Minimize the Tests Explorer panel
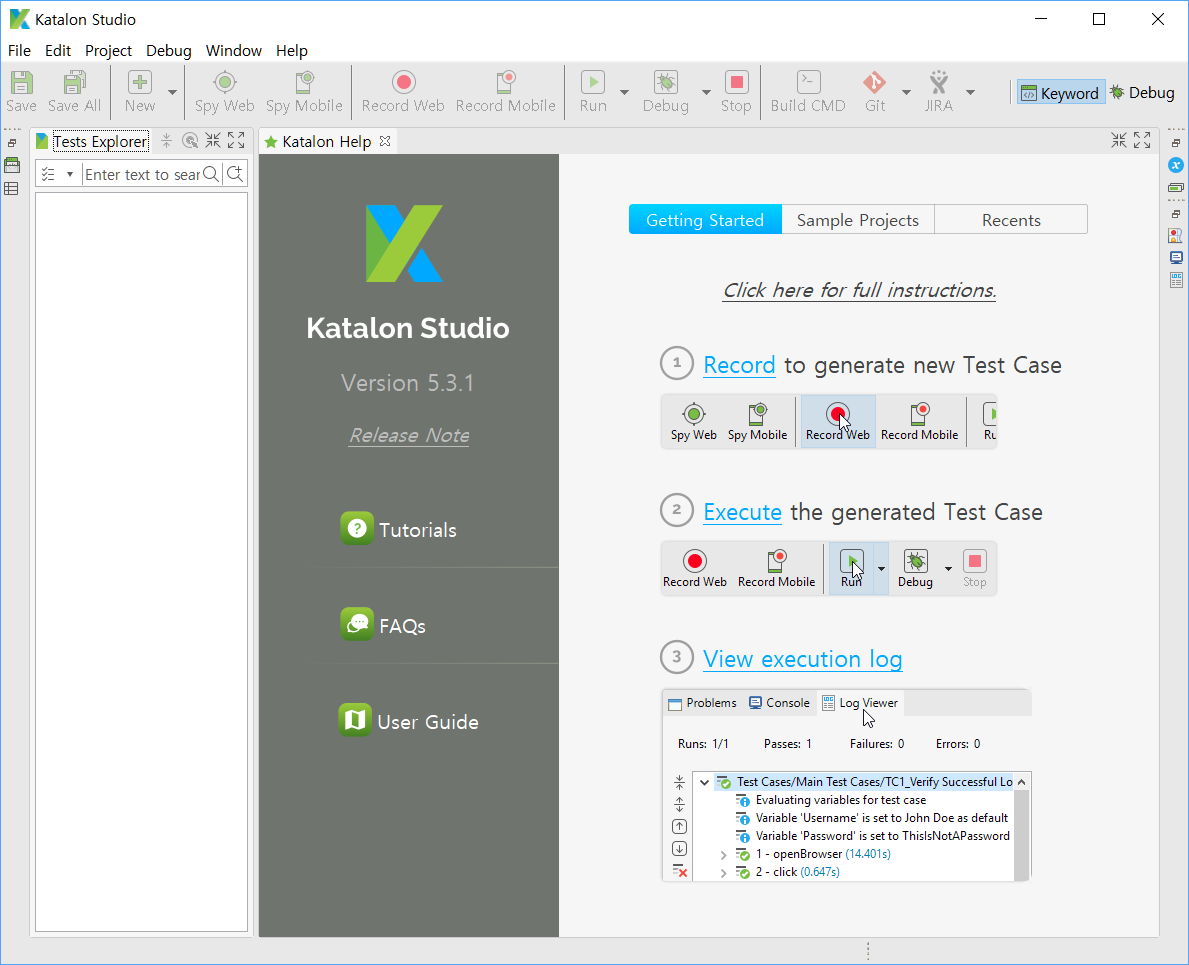 pyautogui.click(x=213, y=140)
